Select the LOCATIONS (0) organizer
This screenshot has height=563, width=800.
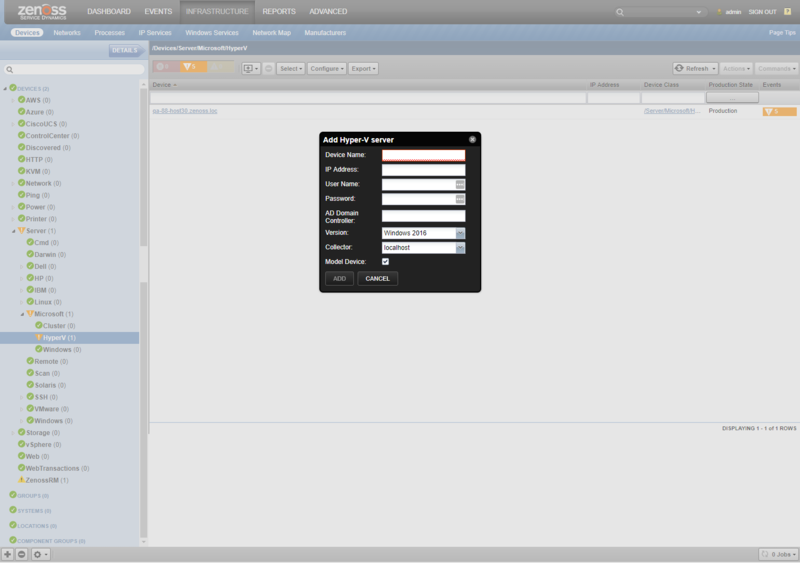37,526
